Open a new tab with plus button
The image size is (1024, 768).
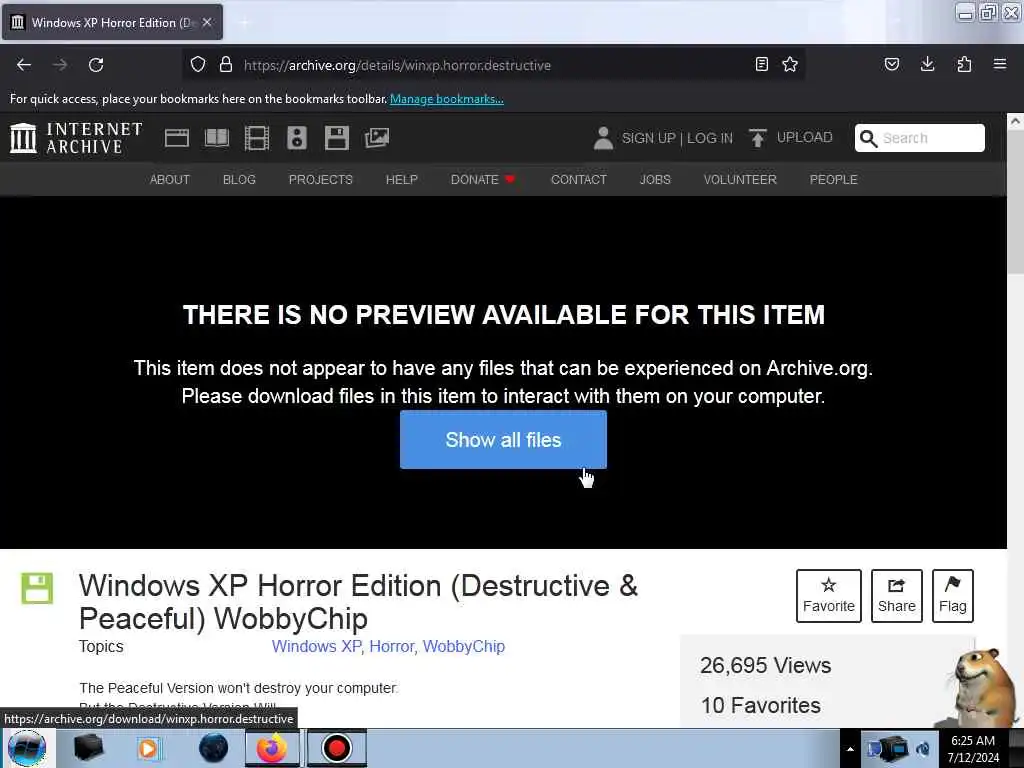click(244, 23)
